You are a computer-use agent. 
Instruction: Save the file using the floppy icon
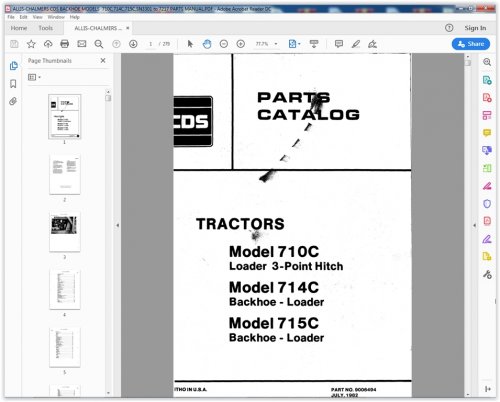click(14, 44)
